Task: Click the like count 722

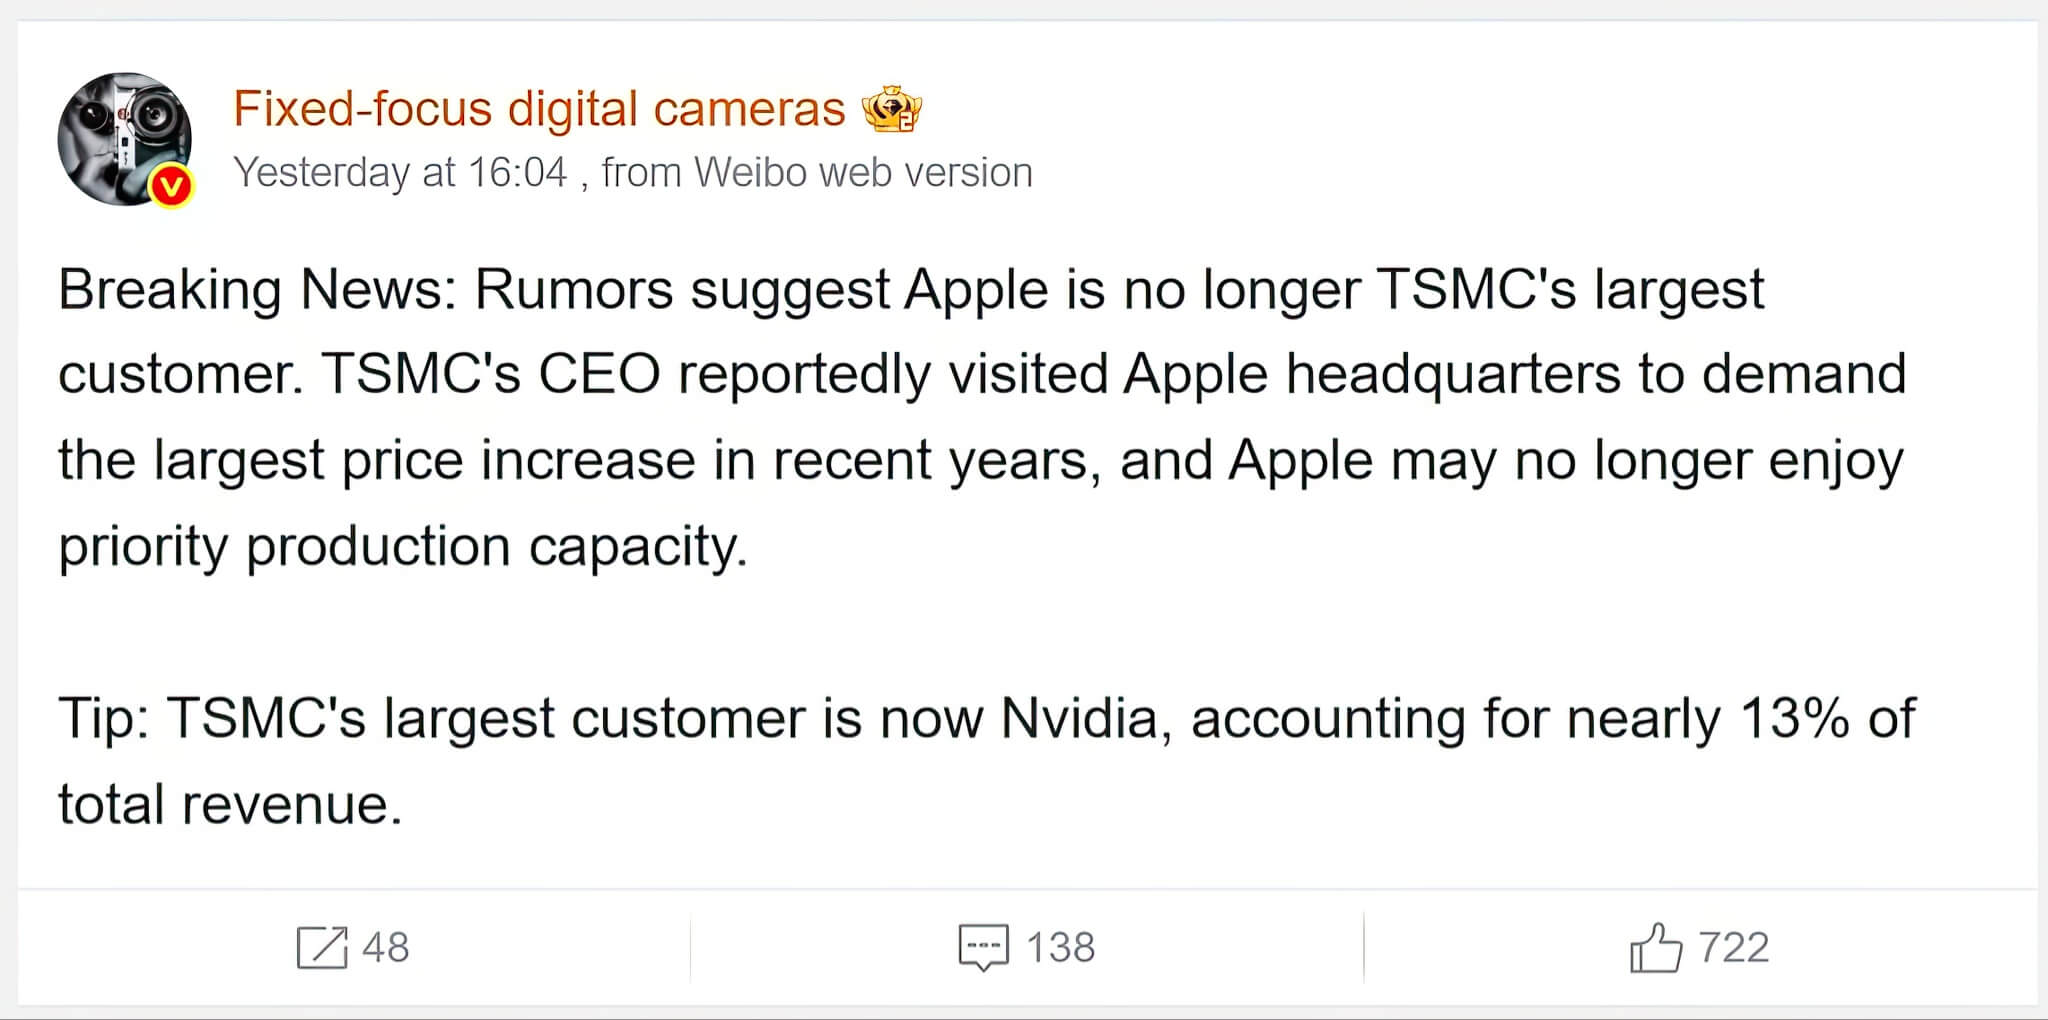Action: tap(1734, 947)
